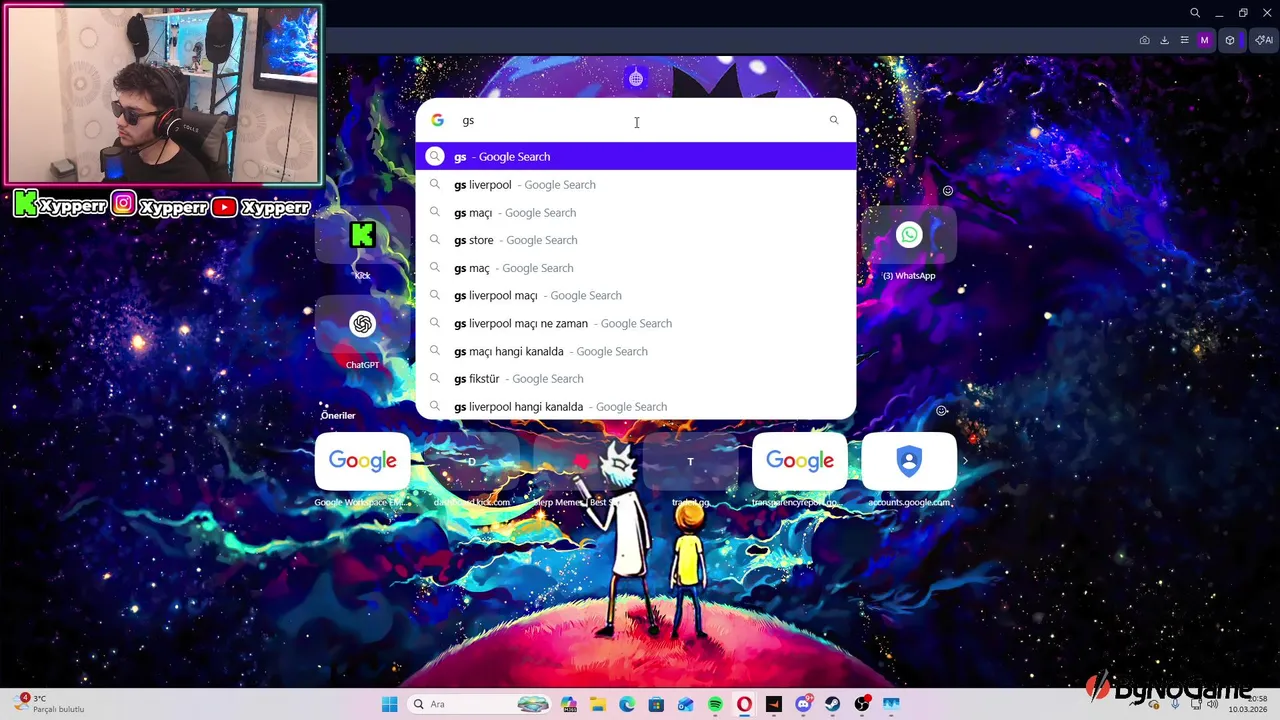Image resolution: width=1280 pixels, height=720 pixels.
Task: Click the small smiley icon near WhatsApp tile
Action: pos(947,191)
